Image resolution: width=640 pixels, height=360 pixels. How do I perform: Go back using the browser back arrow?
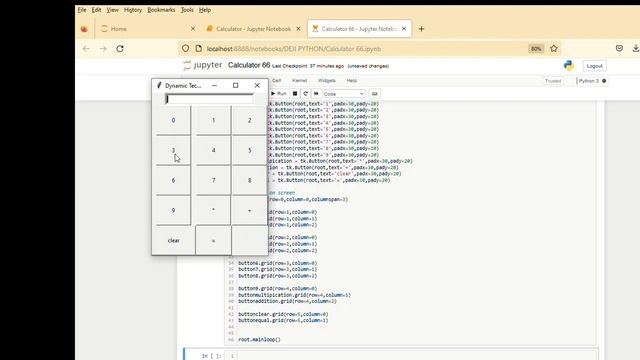coord(86,49)
